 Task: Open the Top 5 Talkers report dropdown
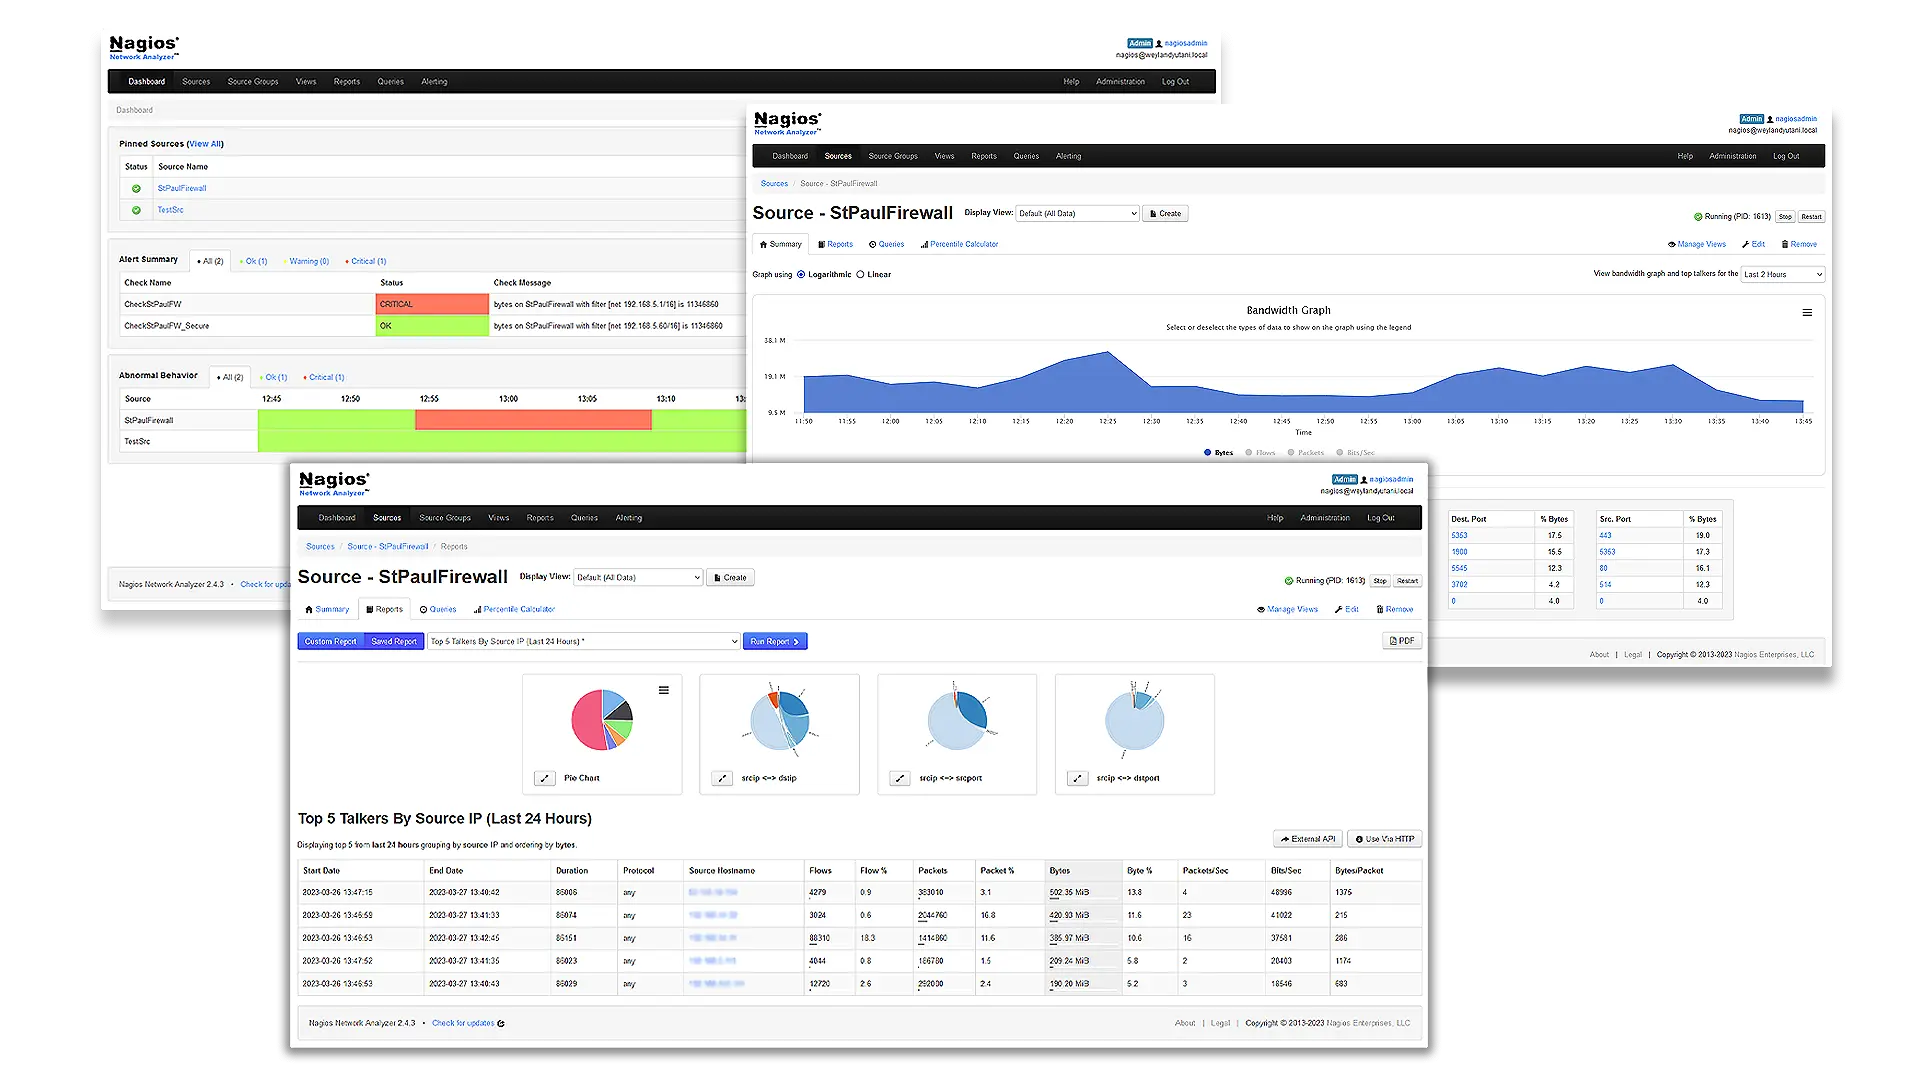[584, 641]
